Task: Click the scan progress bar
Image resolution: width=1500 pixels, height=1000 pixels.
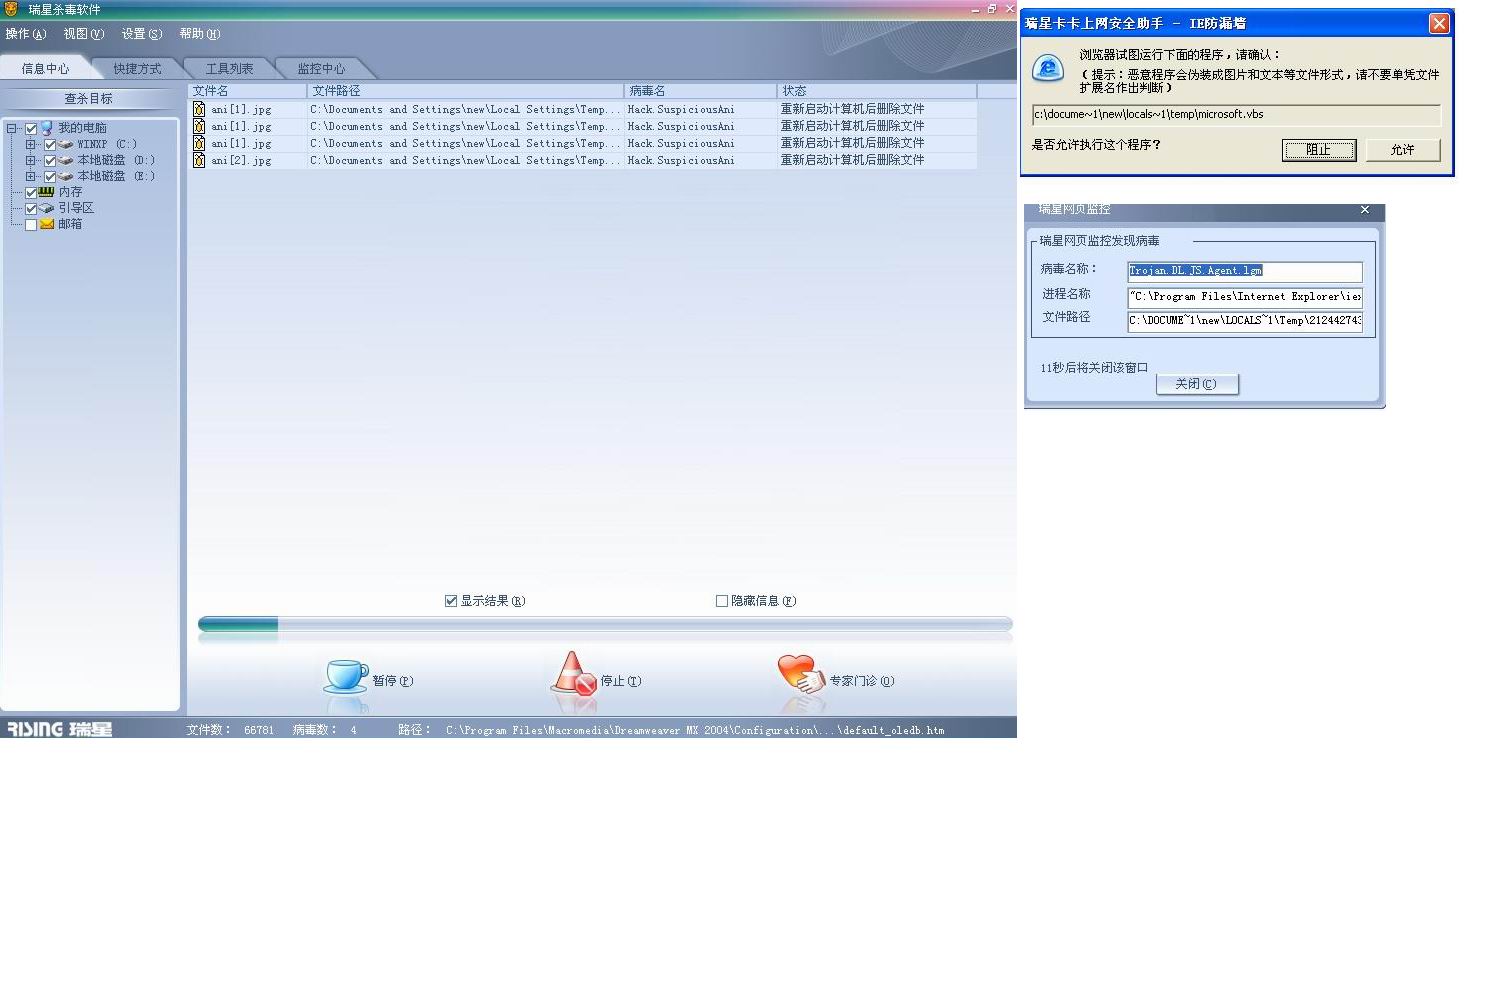Action: pyautogui.click(x=605, y=624)
